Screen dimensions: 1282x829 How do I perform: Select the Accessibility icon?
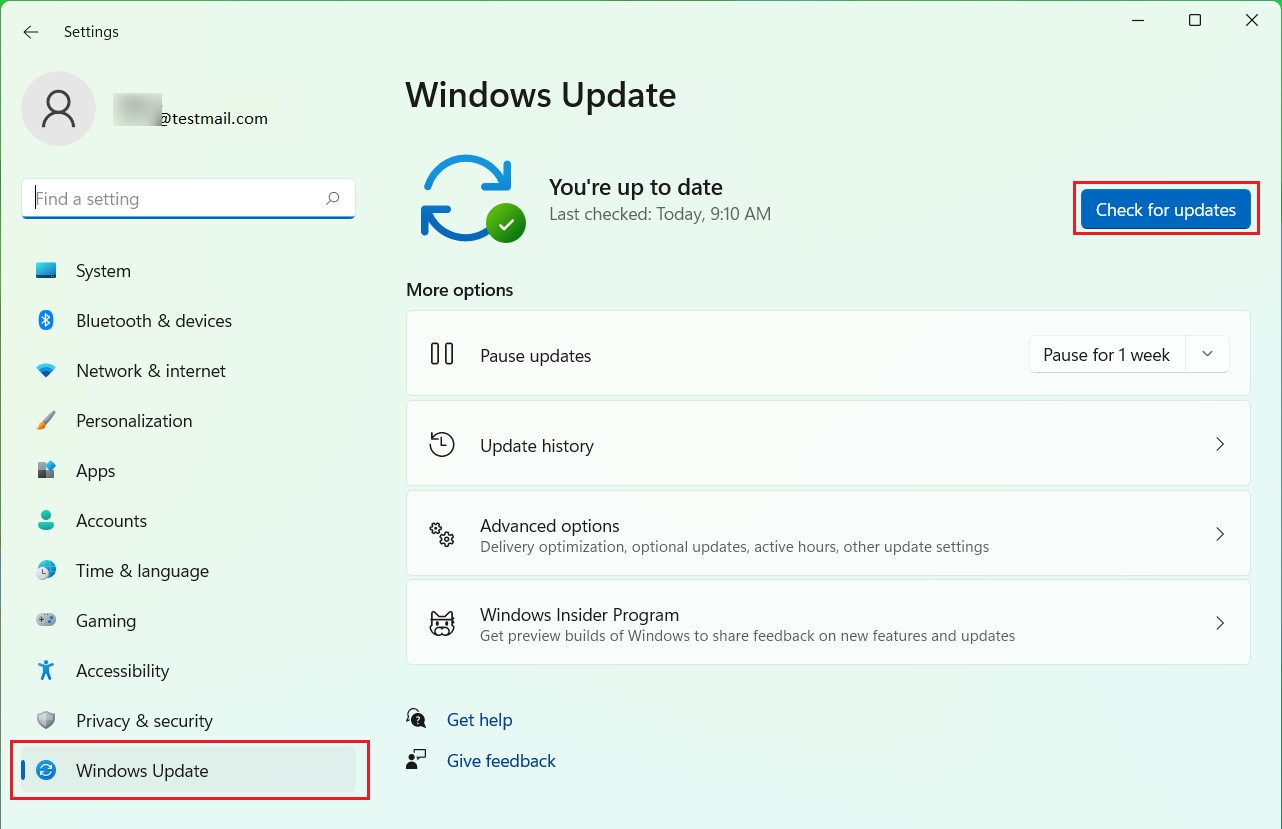46,670
